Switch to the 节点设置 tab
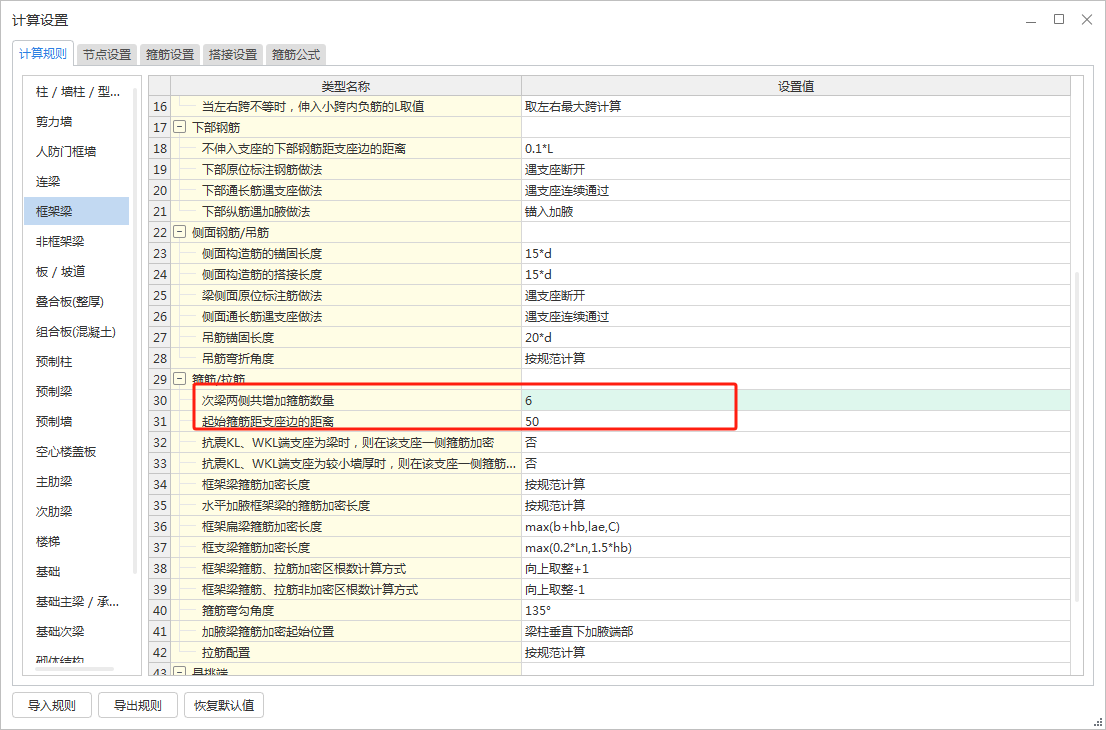The image size is (1106, 730). coord(107,54)
